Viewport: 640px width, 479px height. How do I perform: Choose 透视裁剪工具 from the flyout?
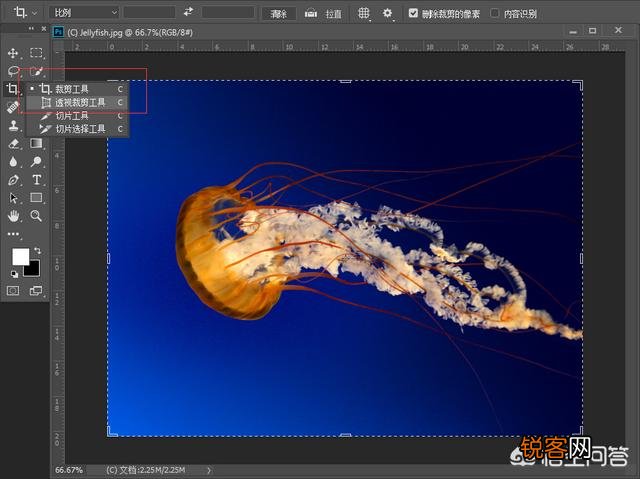point(78,102)
